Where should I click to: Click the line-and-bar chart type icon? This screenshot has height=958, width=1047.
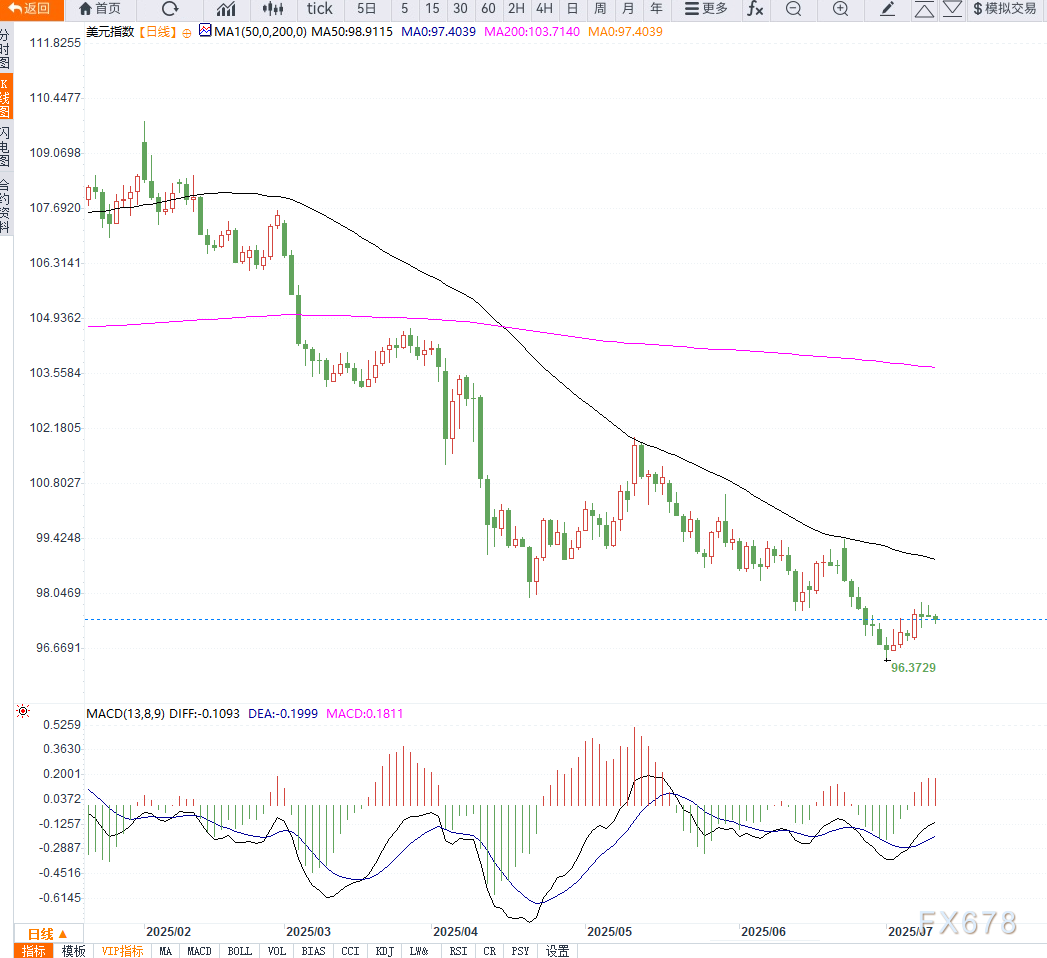226,9
